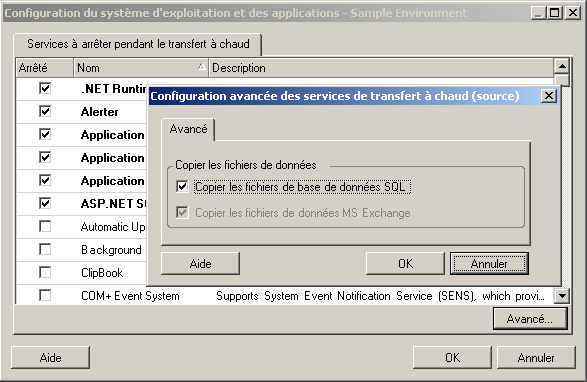Click the MS Exchange data files checkbox

pos(182,213)
